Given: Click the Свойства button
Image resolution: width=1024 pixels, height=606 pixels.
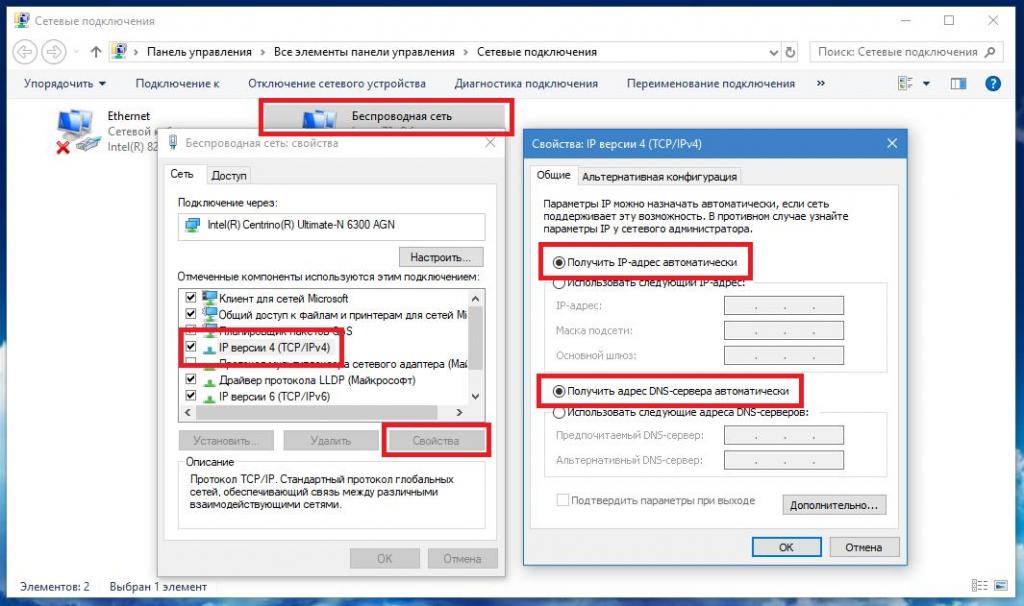Looking at the screenshot, I should point(436,441).
